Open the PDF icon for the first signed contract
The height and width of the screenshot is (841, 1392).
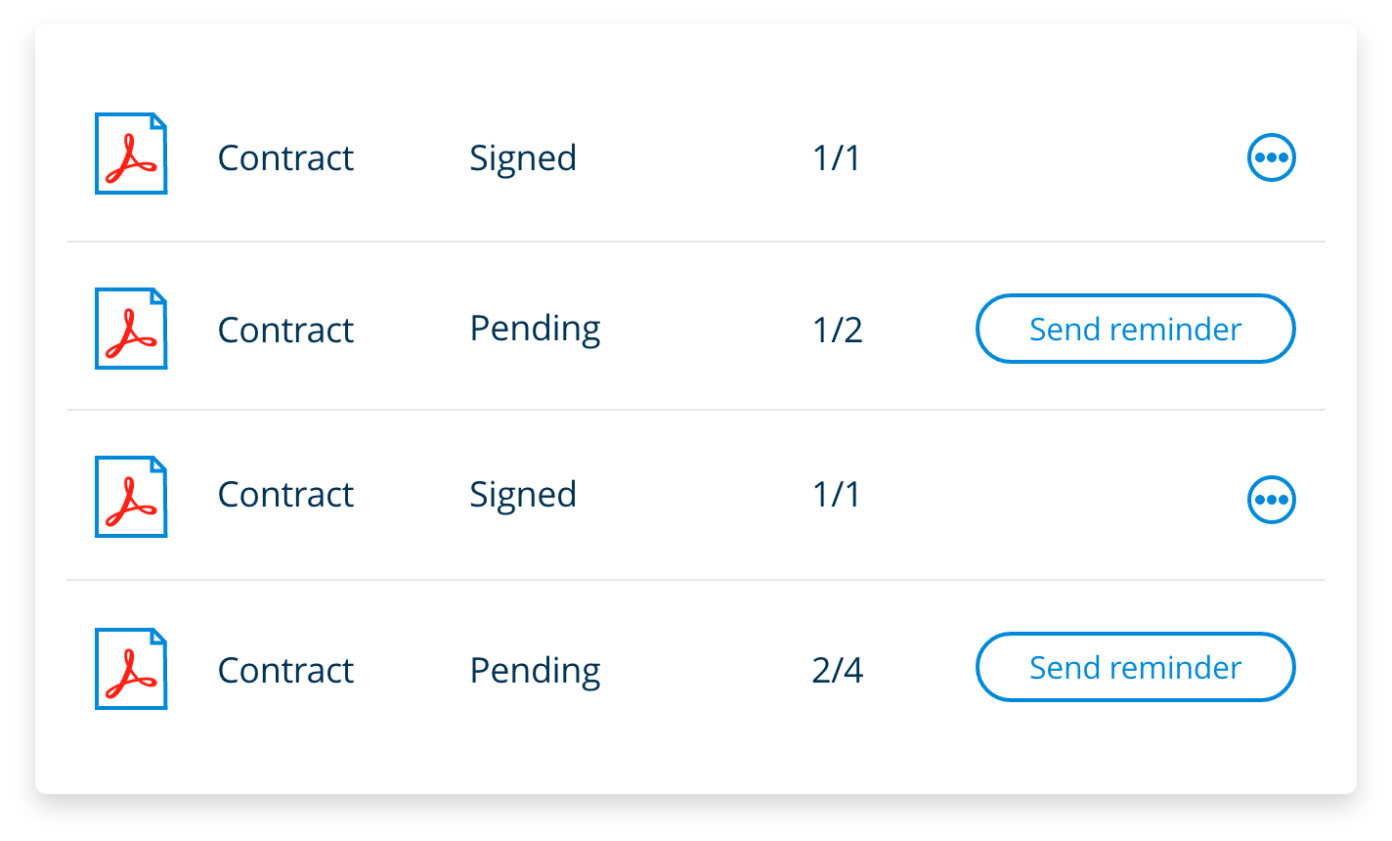click(x=129, y=154)
